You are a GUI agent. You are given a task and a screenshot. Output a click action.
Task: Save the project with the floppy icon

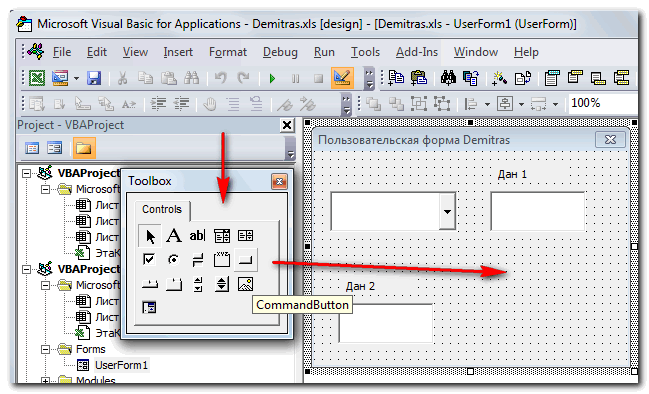[94, 78]
